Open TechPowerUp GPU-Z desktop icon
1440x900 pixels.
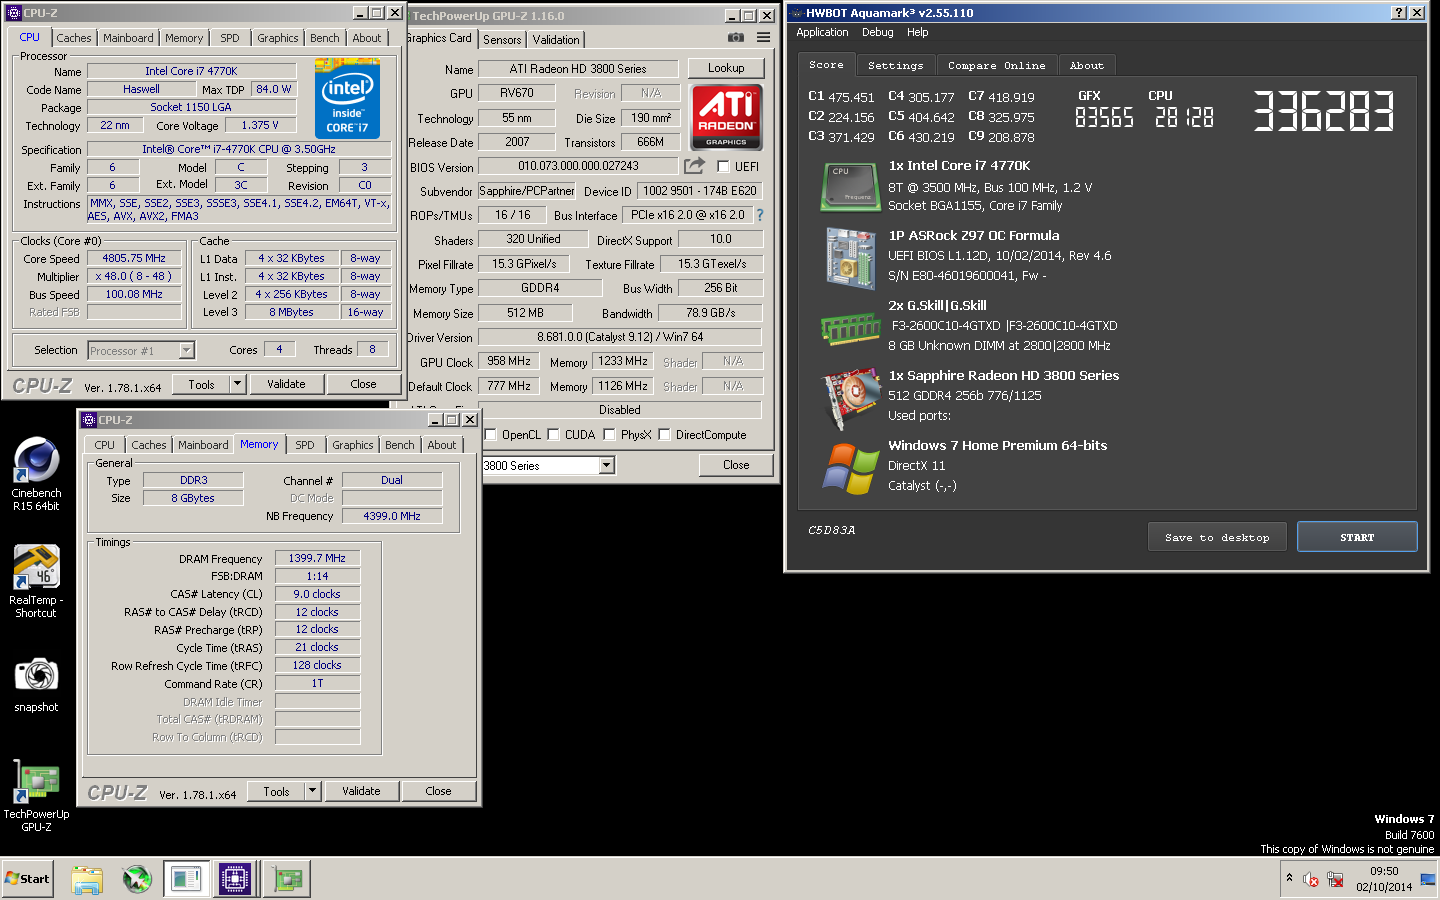pyautogui.click(x=36, y=796)
